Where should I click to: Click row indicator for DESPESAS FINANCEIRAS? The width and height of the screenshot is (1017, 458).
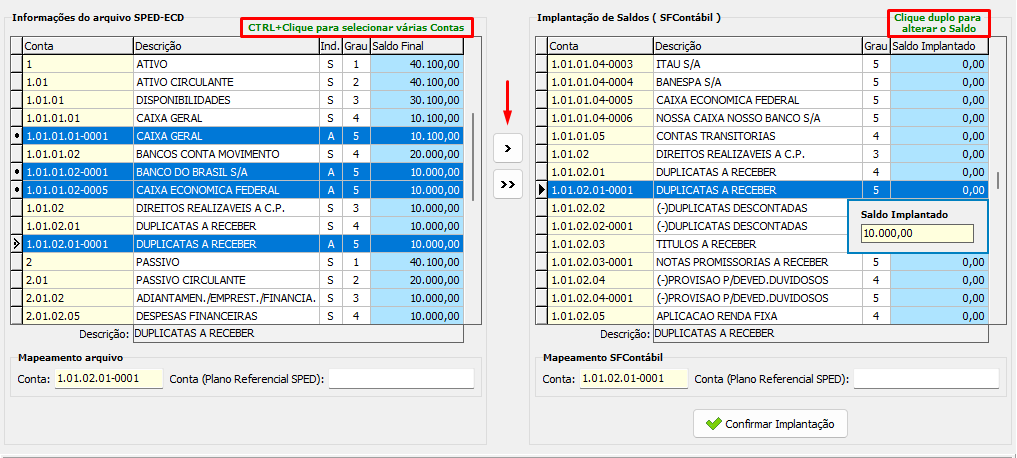pos(15,316)
